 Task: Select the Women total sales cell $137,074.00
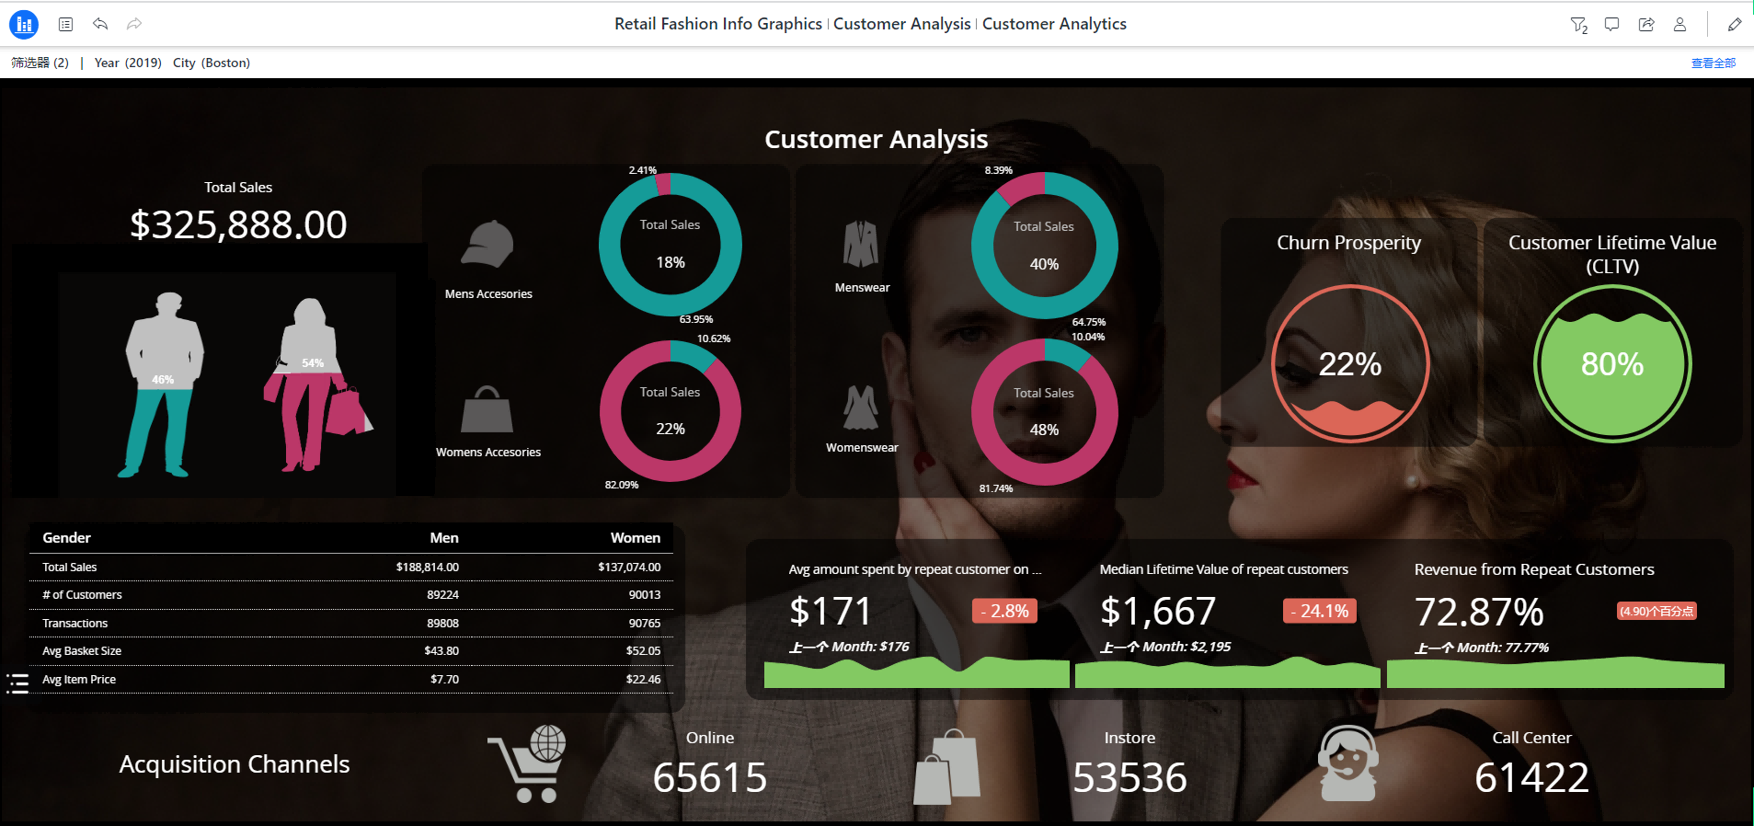(629, 567)
